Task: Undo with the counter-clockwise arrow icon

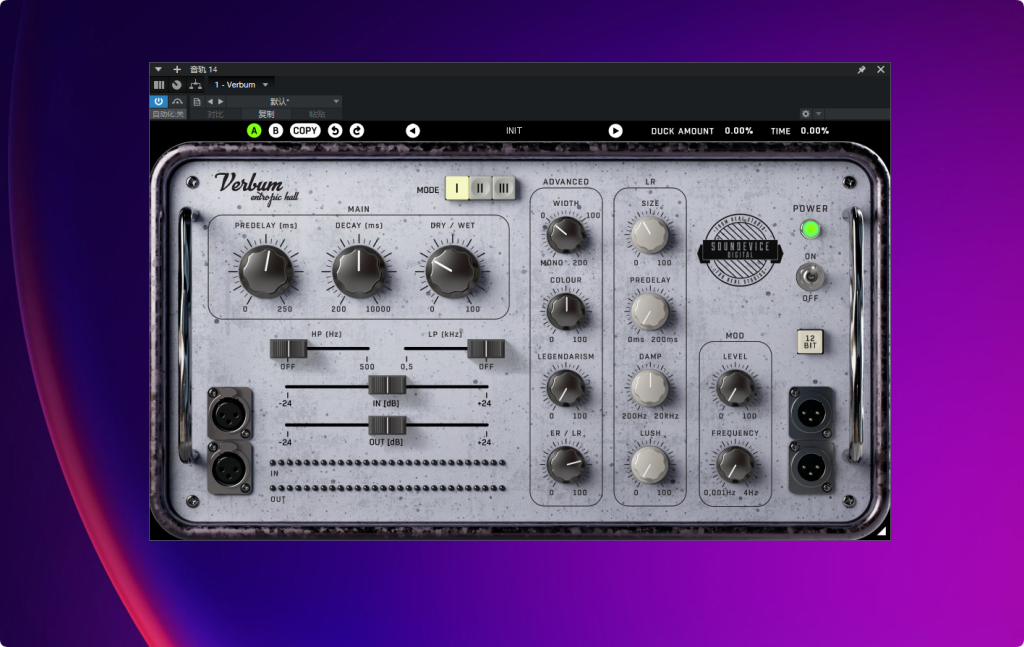Action: tap(335, 131)
